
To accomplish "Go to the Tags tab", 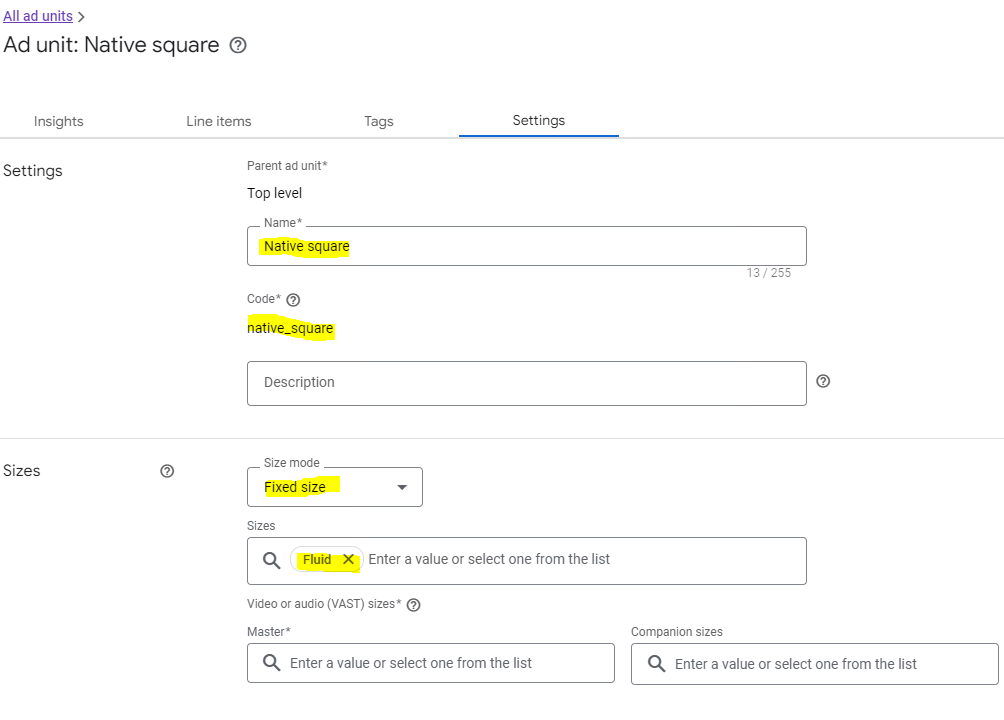I will (x=379, y=121).
